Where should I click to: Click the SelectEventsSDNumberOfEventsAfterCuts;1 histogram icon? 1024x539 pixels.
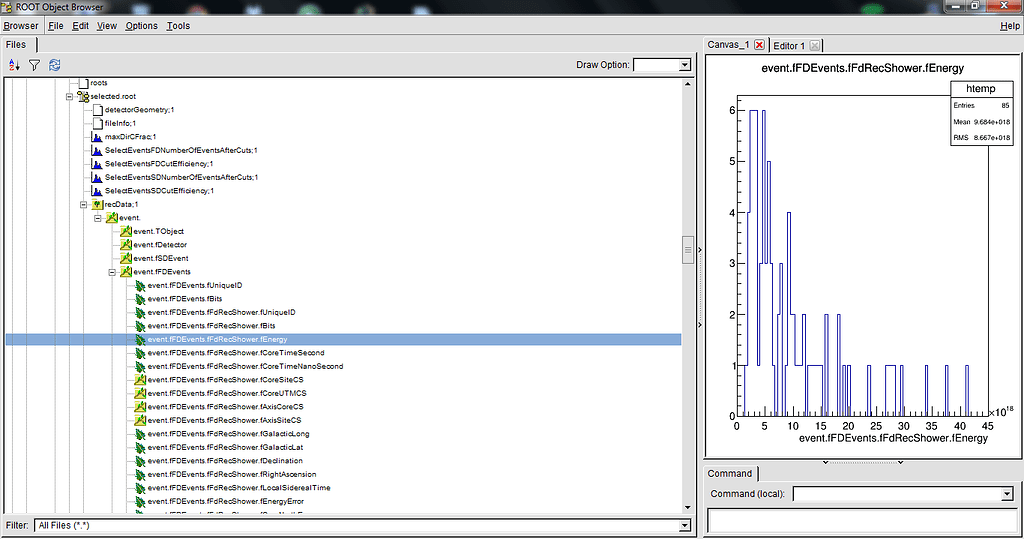pos(97,178)
